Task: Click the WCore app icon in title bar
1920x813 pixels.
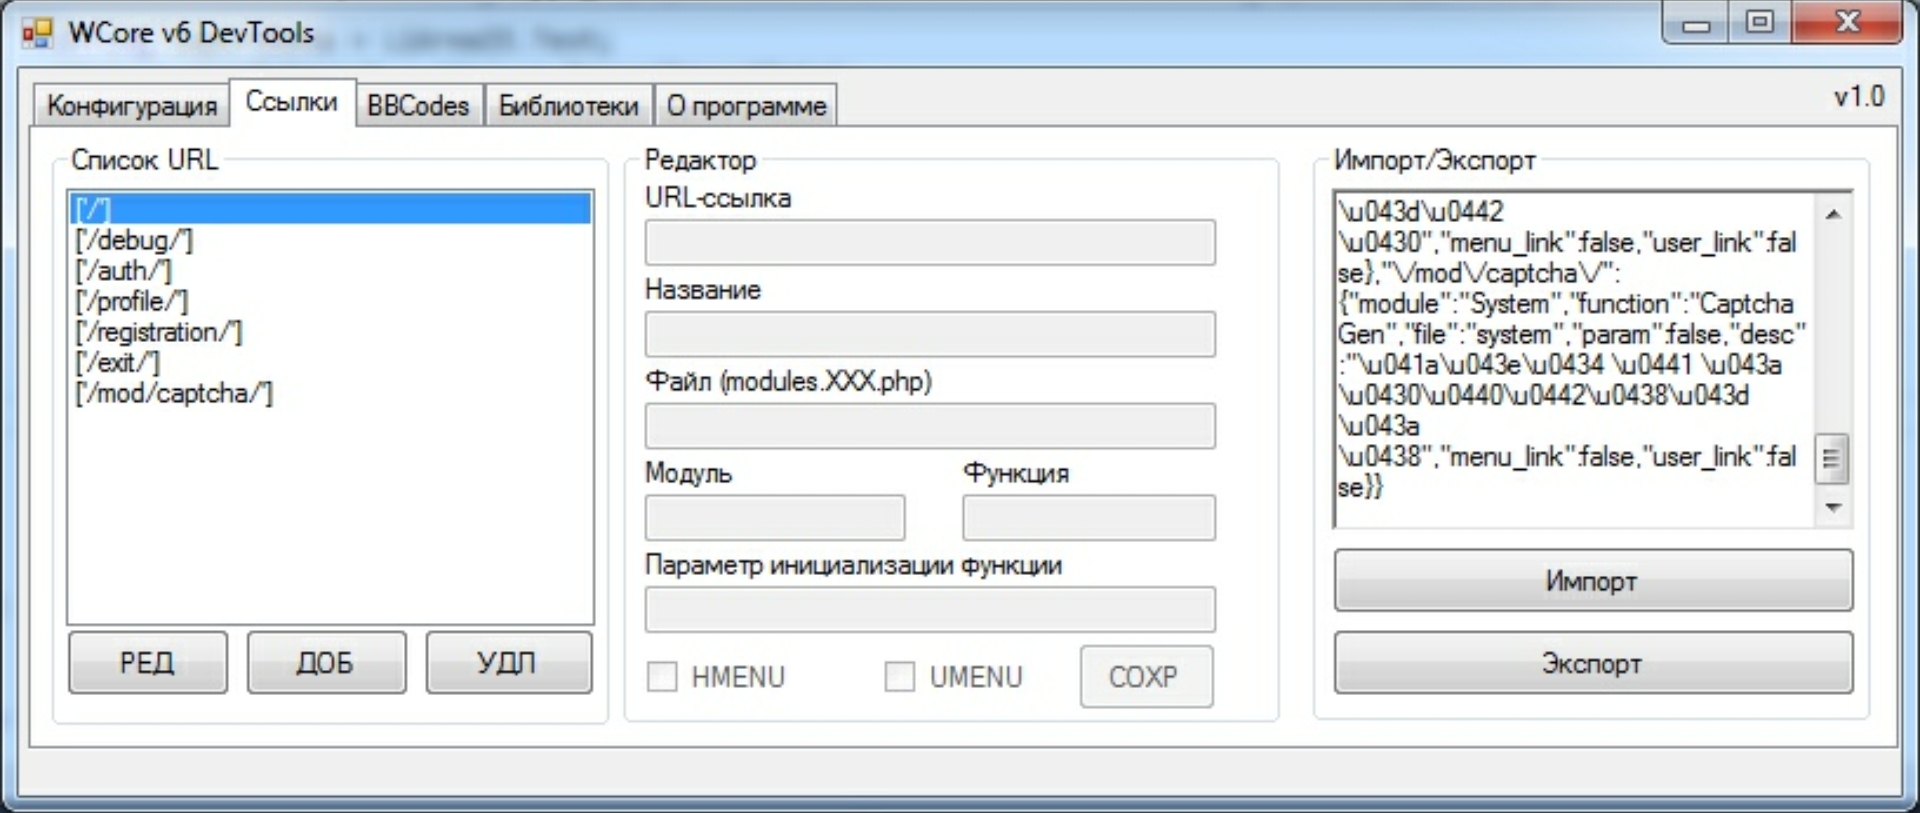Action: pos(37,34)
